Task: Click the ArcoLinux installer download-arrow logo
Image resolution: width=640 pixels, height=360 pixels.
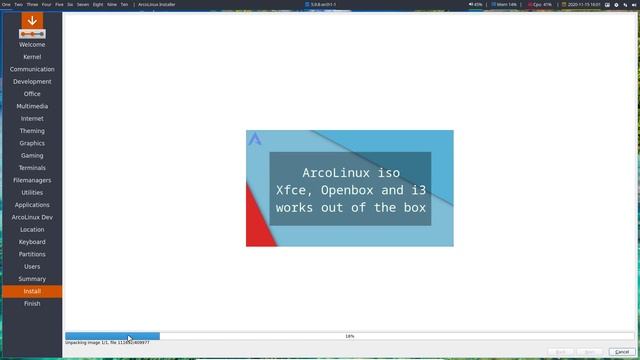Action: (32, 25)
